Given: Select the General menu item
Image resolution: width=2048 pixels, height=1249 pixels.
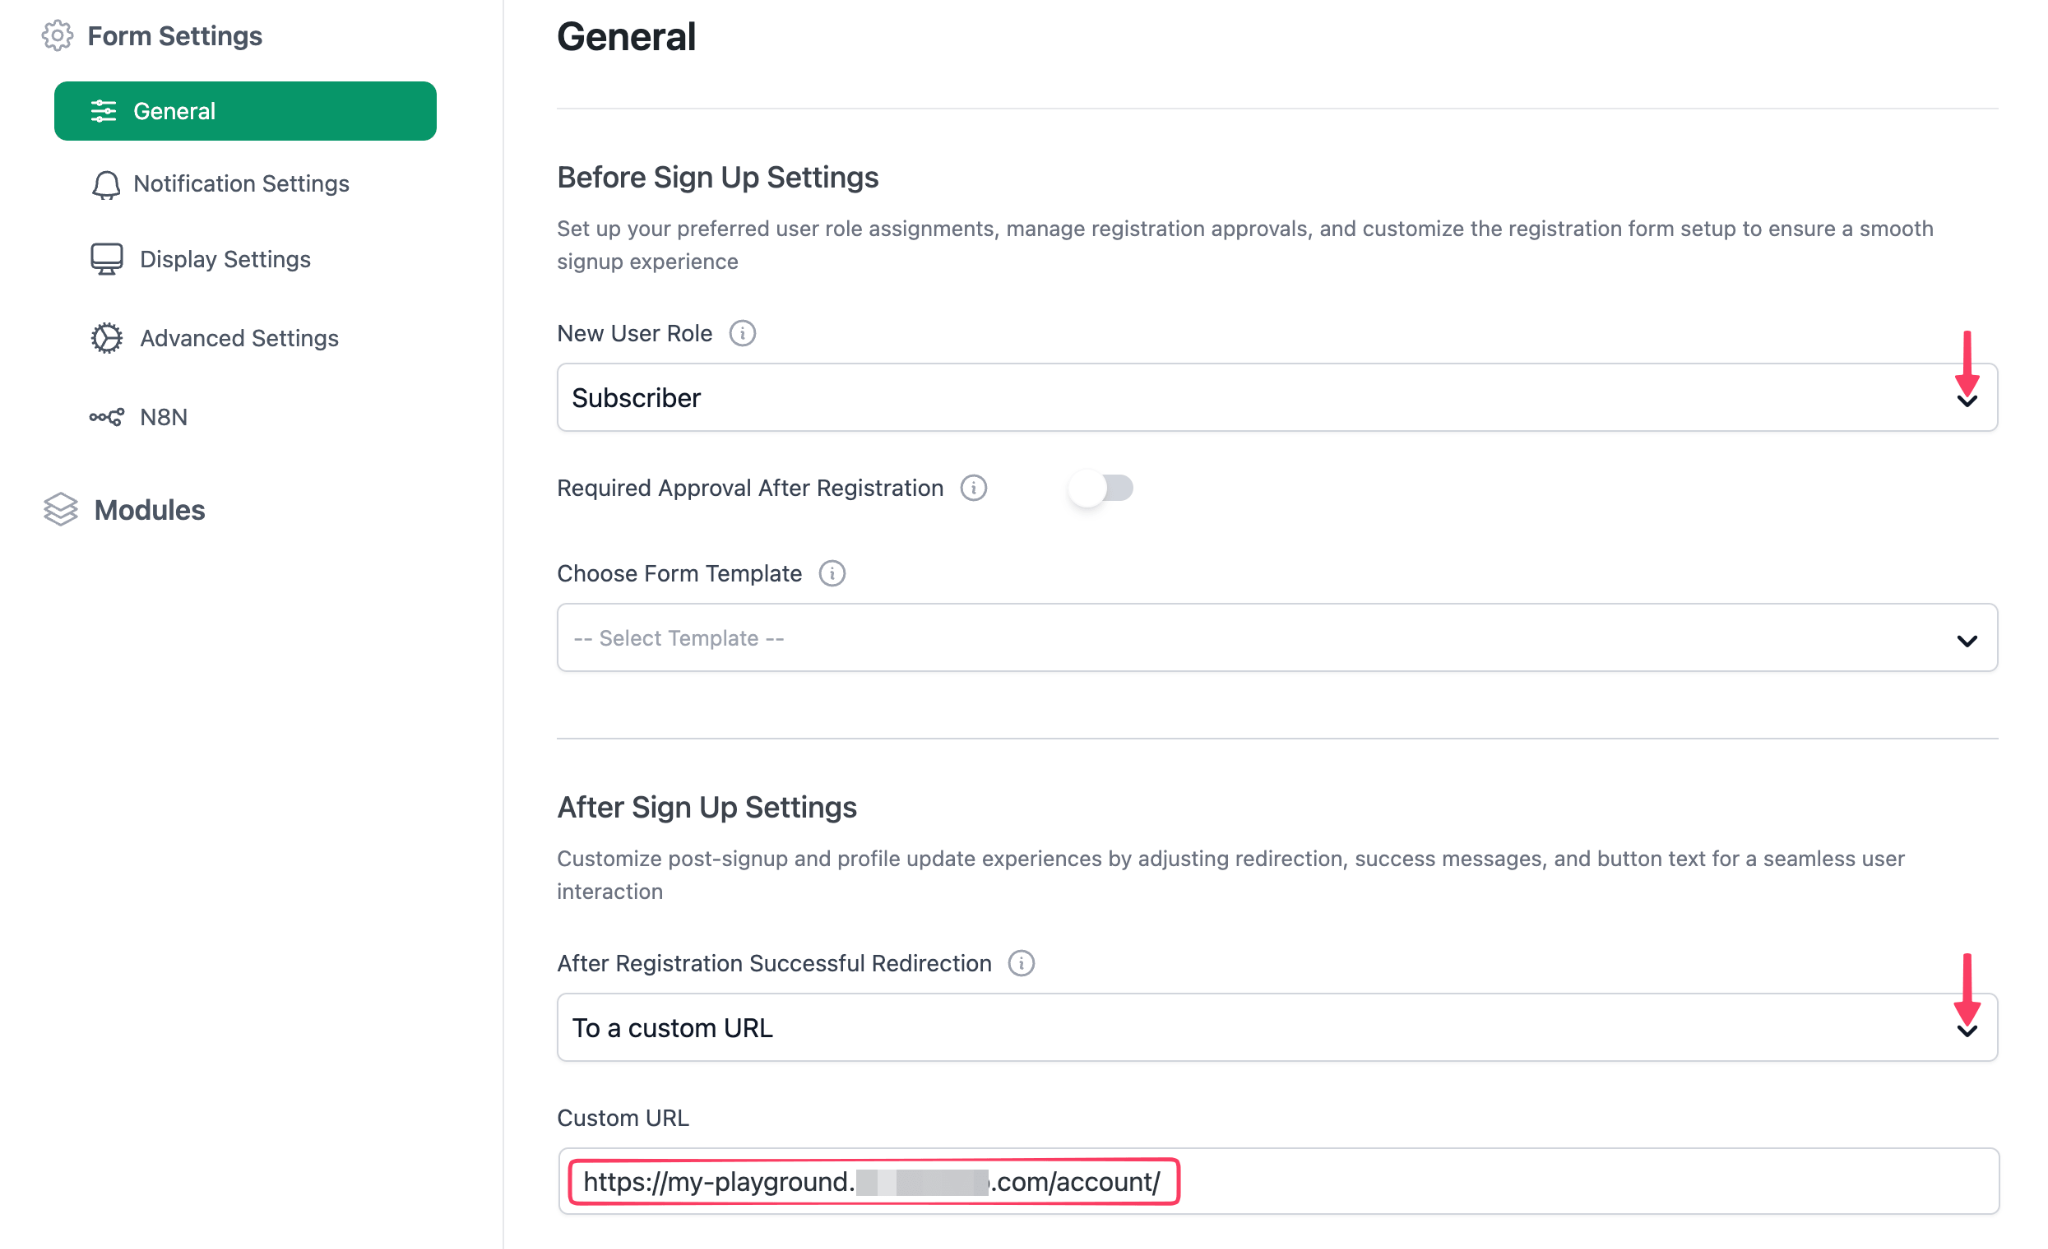Looking at the screenshot, I should 245,111.
